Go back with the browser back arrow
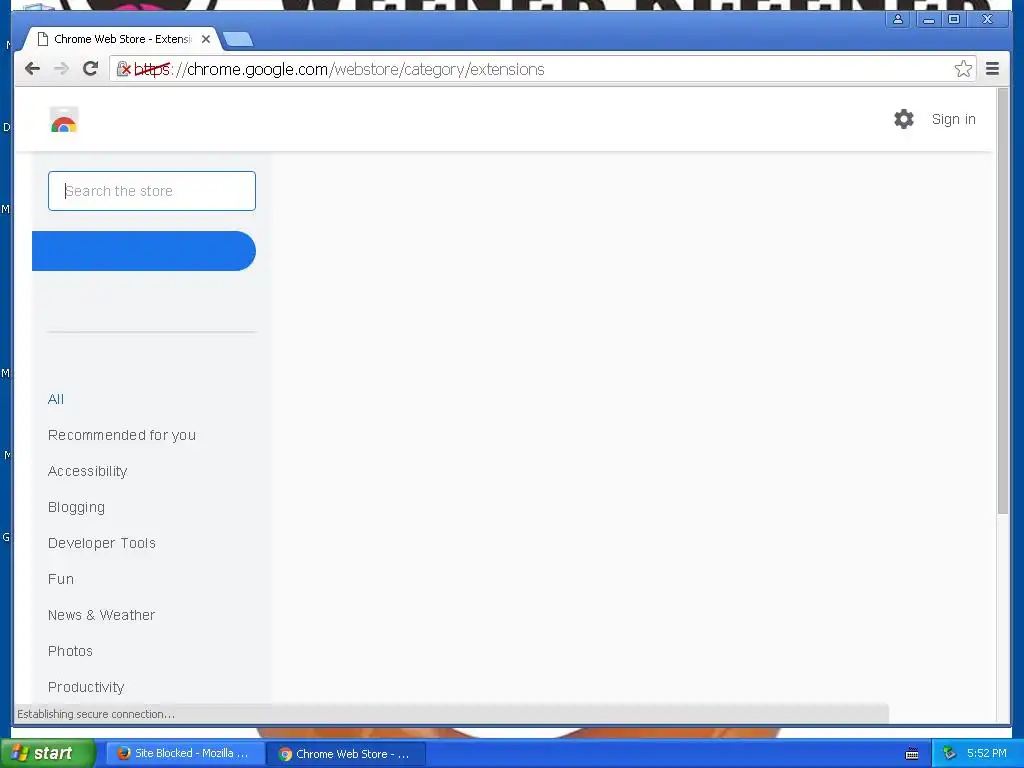The image size is (1024, 768). click(x=32, y=69)
